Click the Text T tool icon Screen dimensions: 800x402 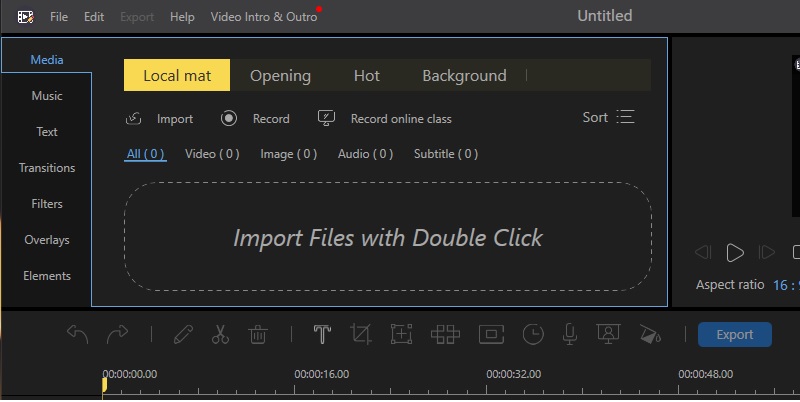[322, 335]
